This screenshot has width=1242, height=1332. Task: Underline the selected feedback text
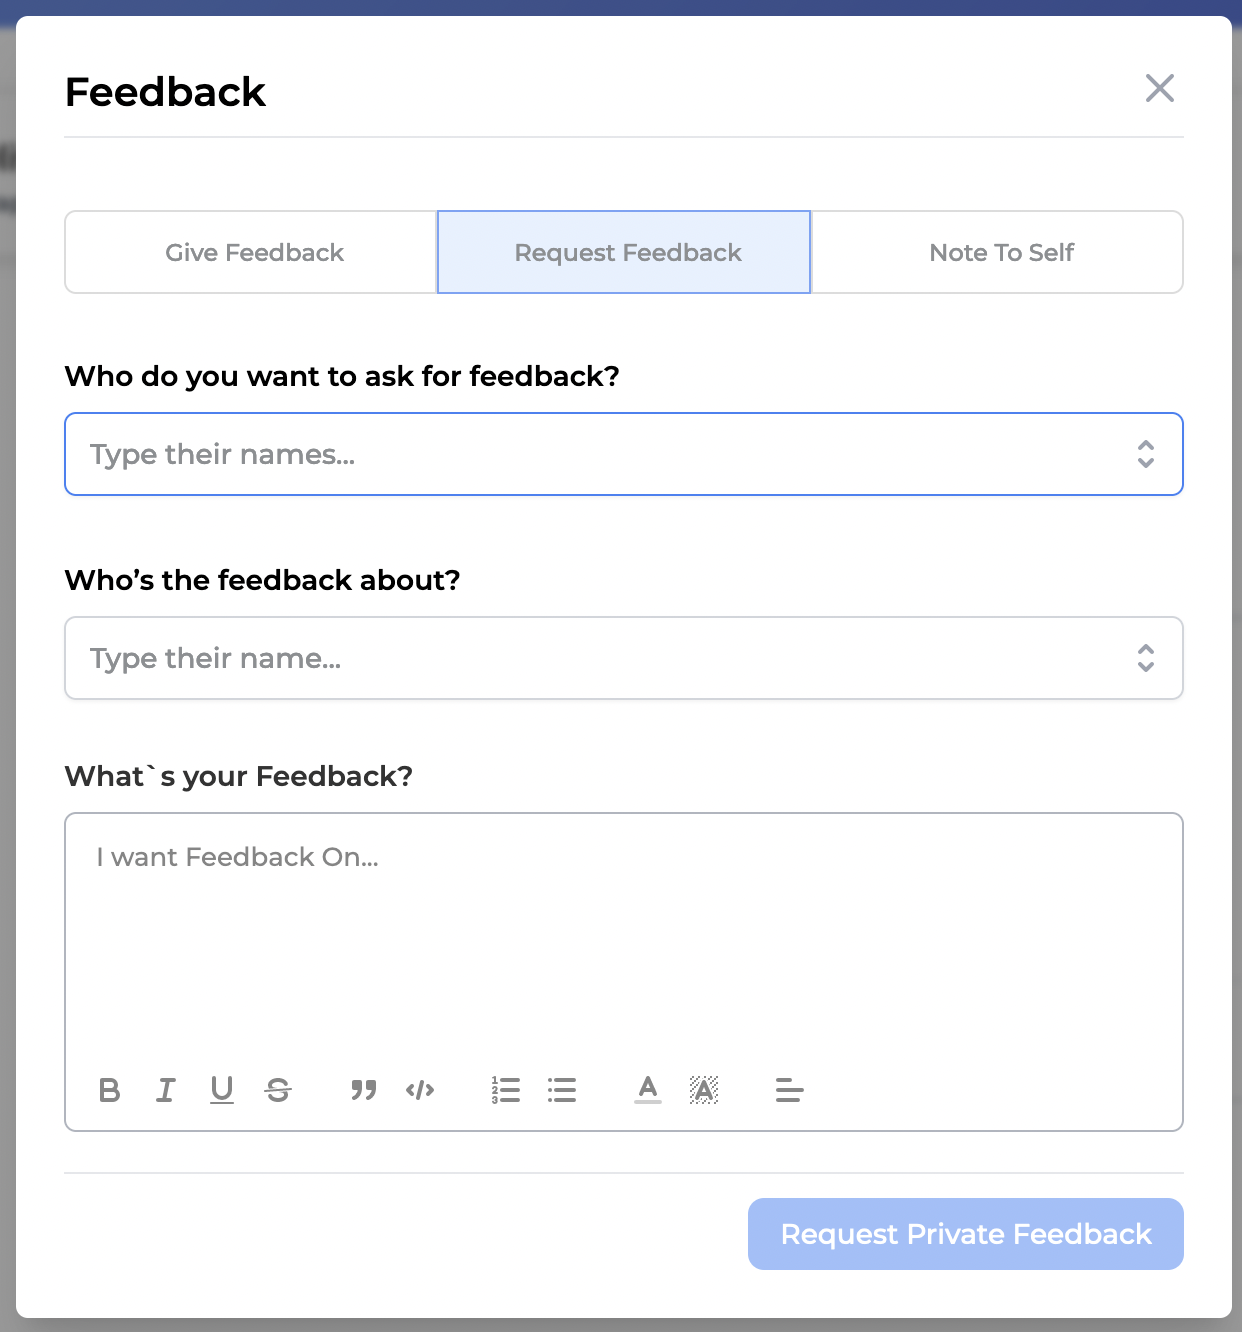(x=222, y=1090)
